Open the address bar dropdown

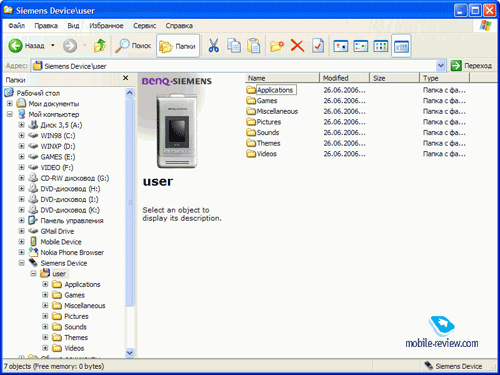(x=441, y=66)
